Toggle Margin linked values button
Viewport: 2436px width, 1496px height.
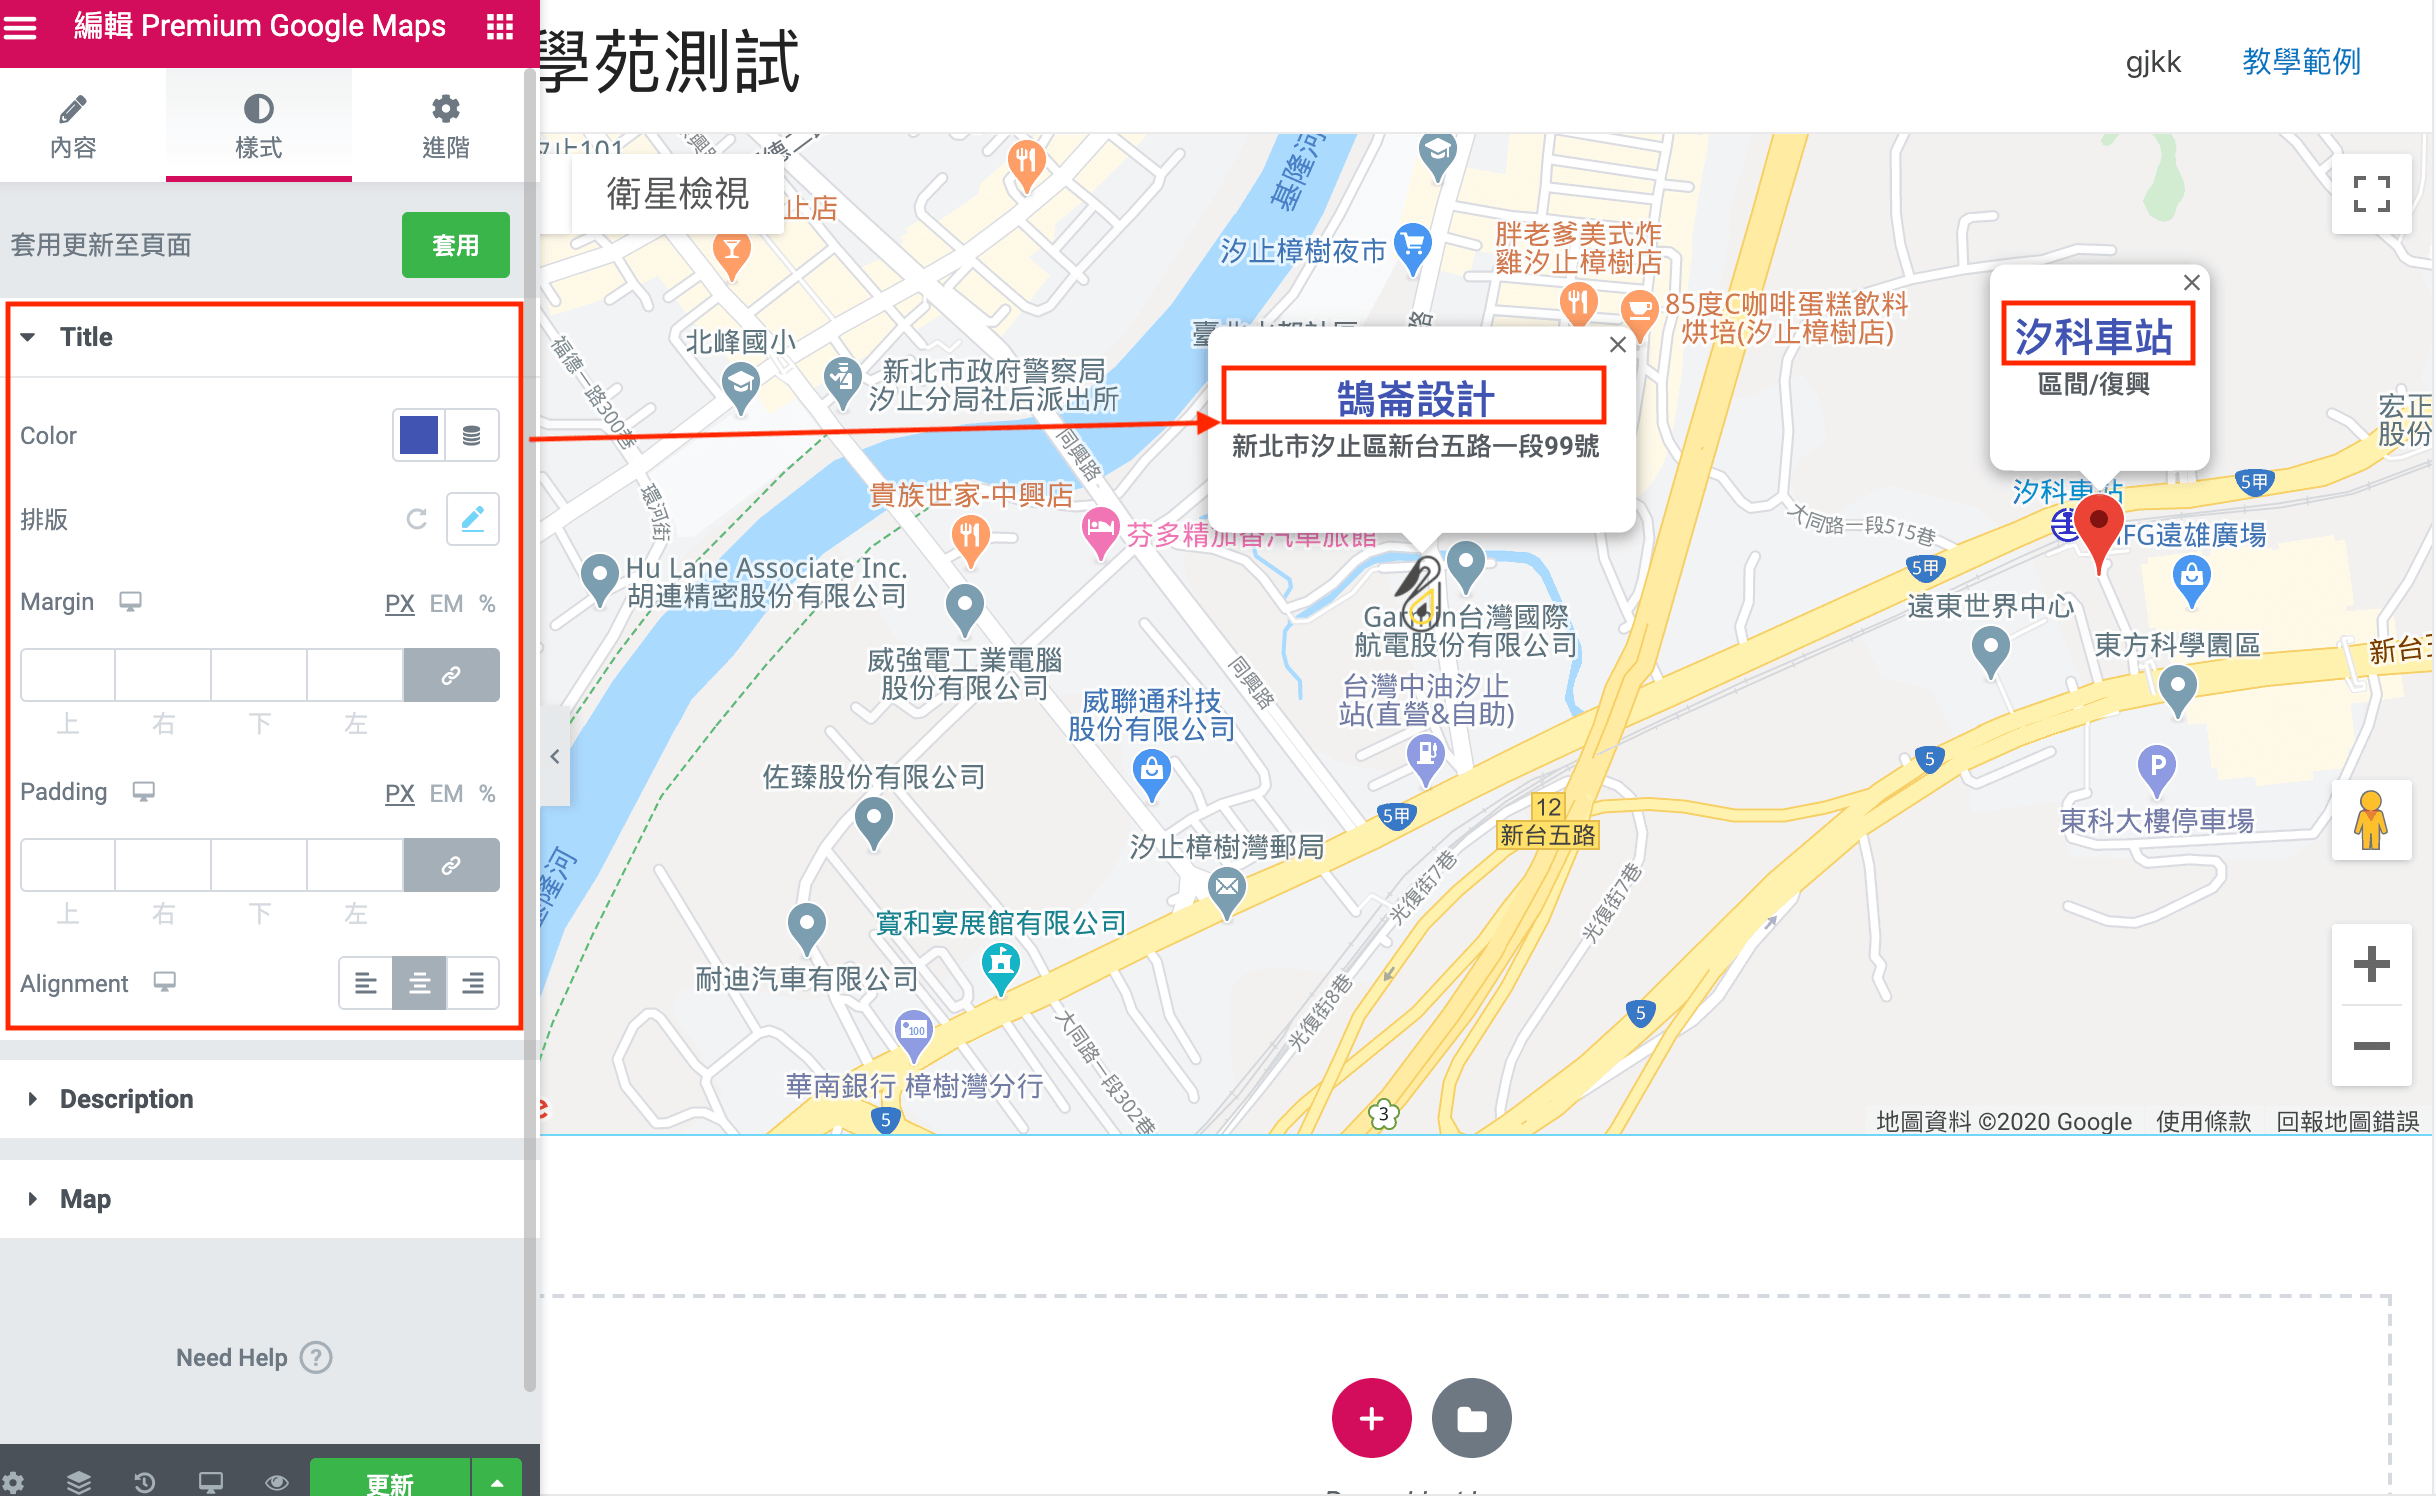[x=451, y=675]
